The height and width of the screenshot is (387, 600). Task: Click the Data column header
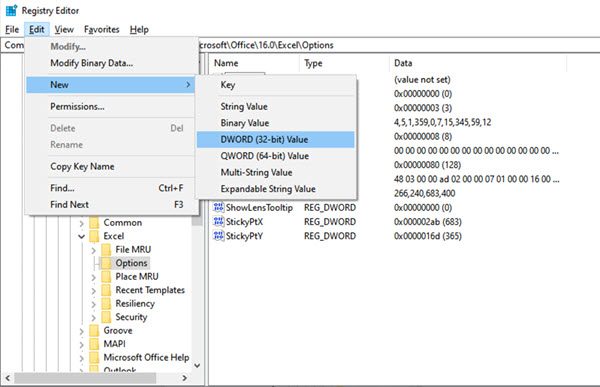pos(478,63)
